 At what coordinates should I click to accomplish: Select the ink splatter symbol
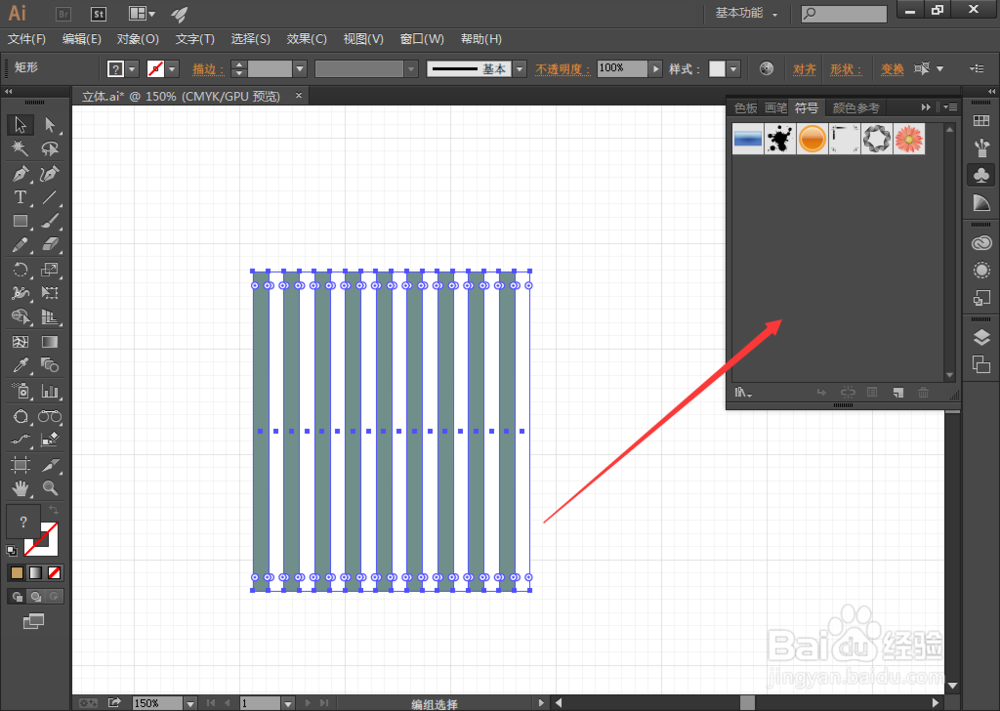tap(780, 139)
